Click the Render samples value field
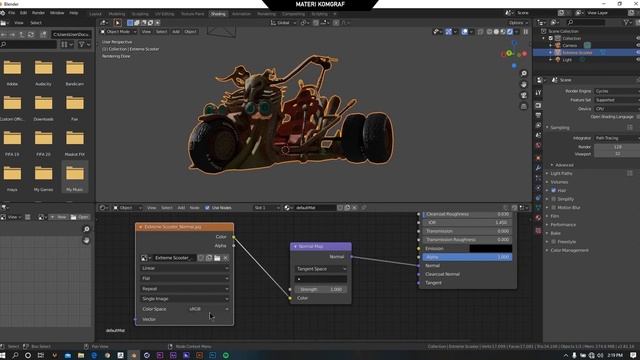Screen dimensions: 640x360 coord(617,147)
